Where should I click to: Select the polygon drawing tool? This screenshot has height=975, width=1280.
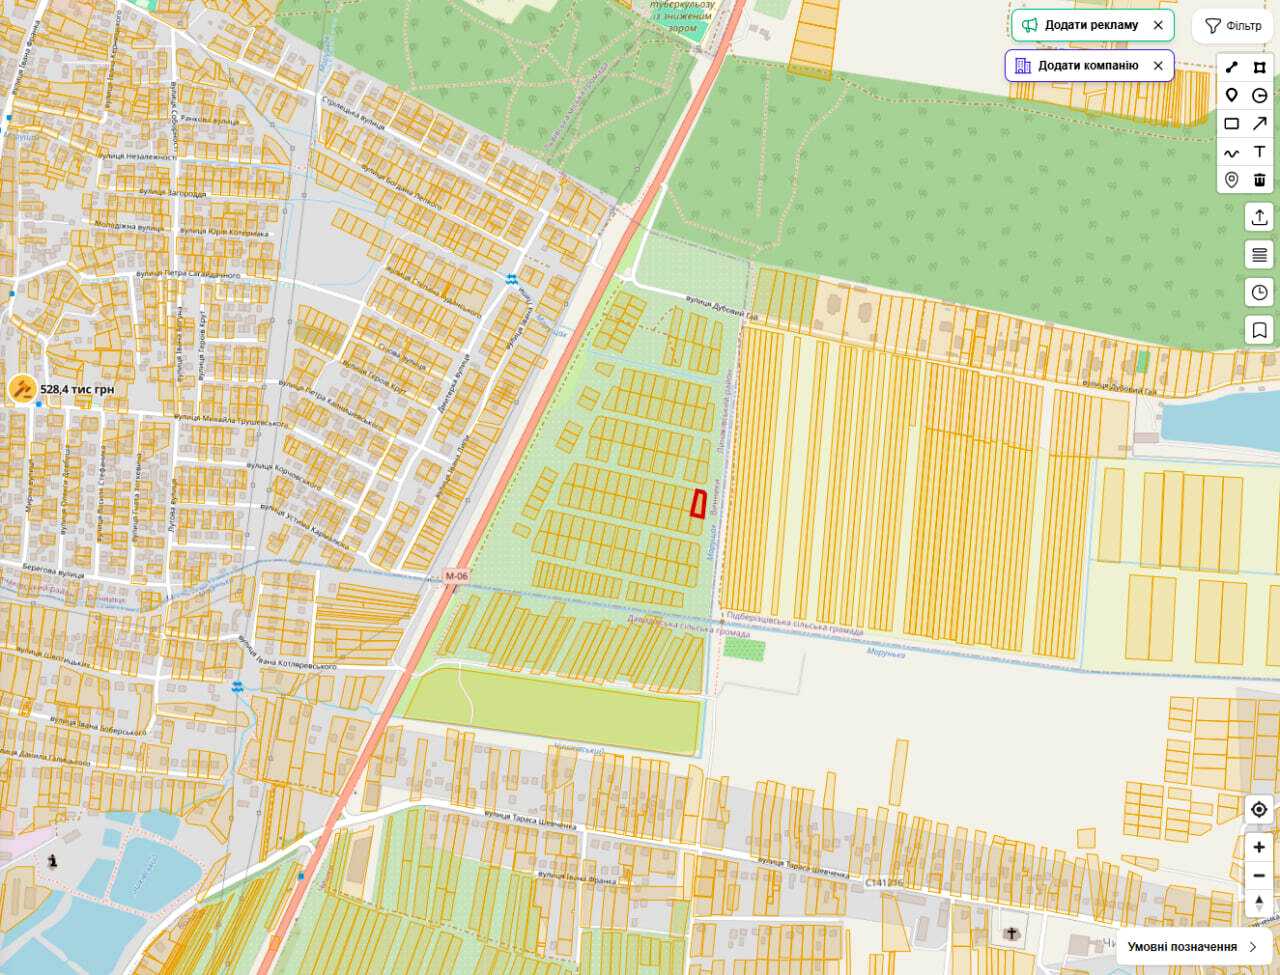(x=1260, y=68)
